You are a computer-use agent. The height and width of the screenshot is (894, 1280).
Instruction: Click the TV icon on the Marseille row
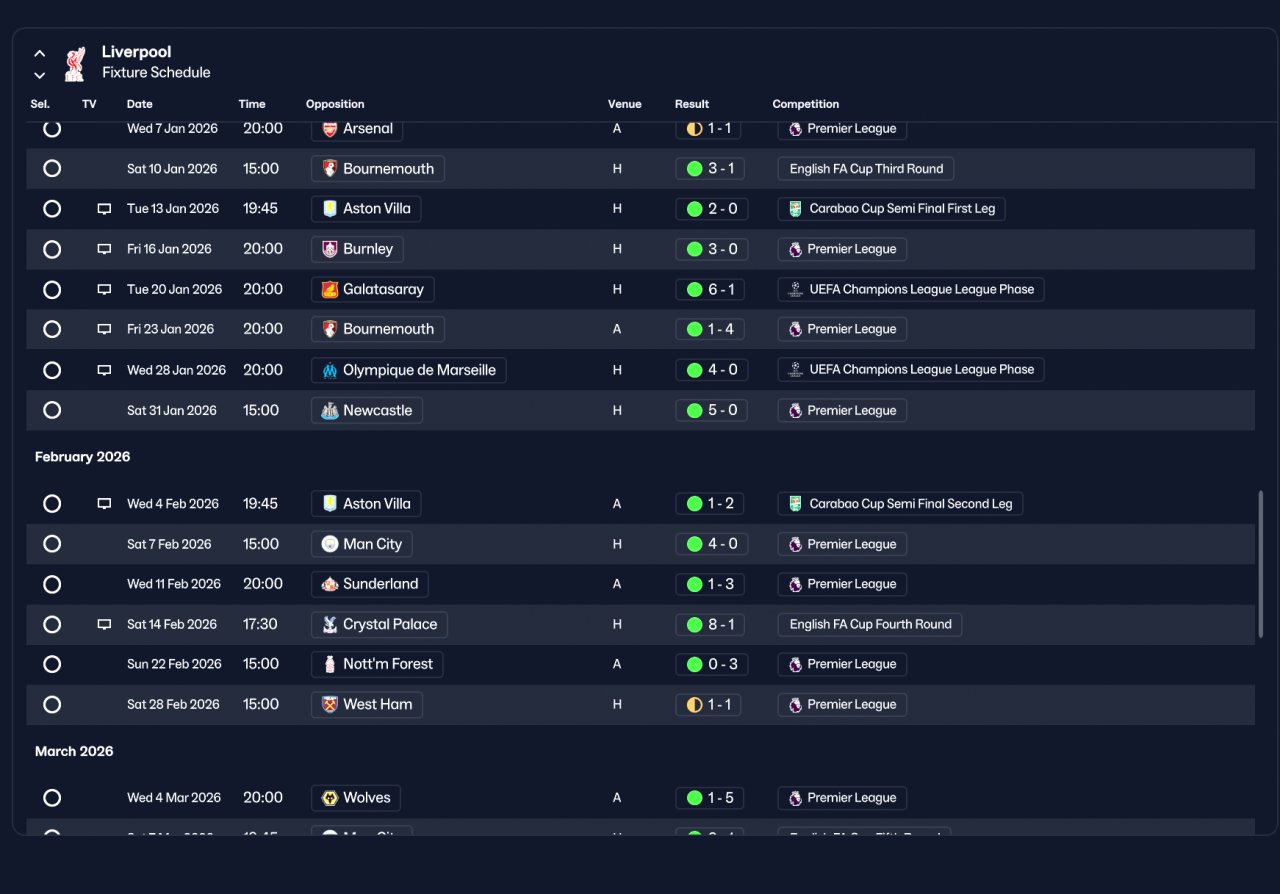point(104,370)
